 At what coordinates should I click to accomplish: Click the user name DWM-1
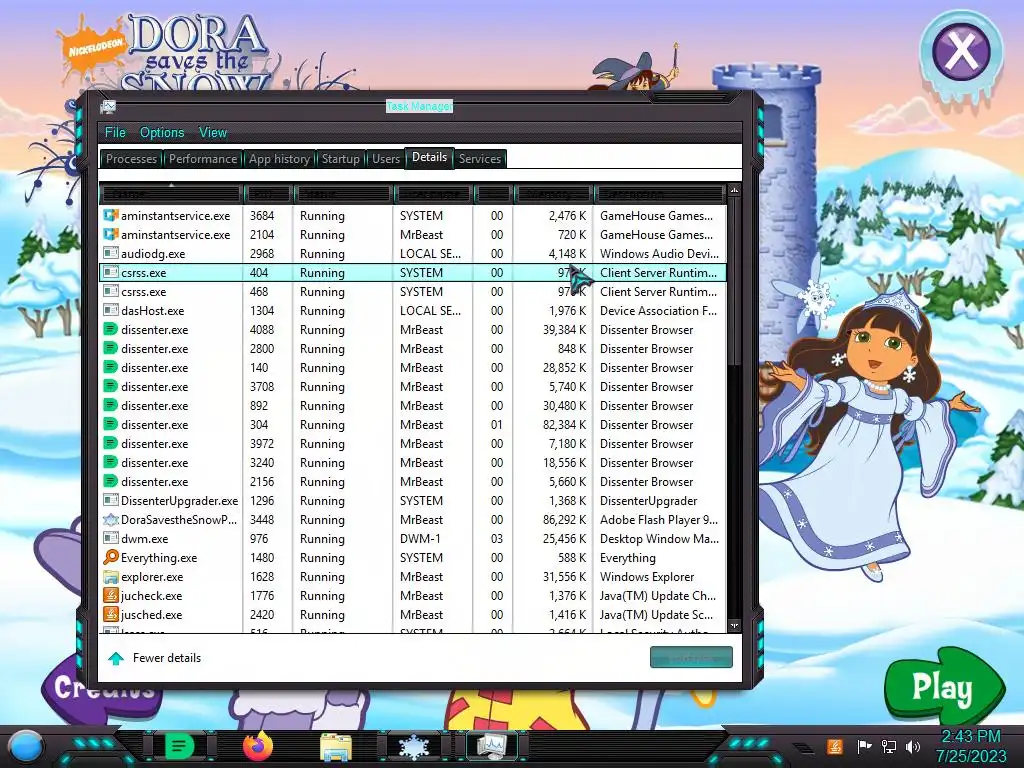(x=421, y=539)
